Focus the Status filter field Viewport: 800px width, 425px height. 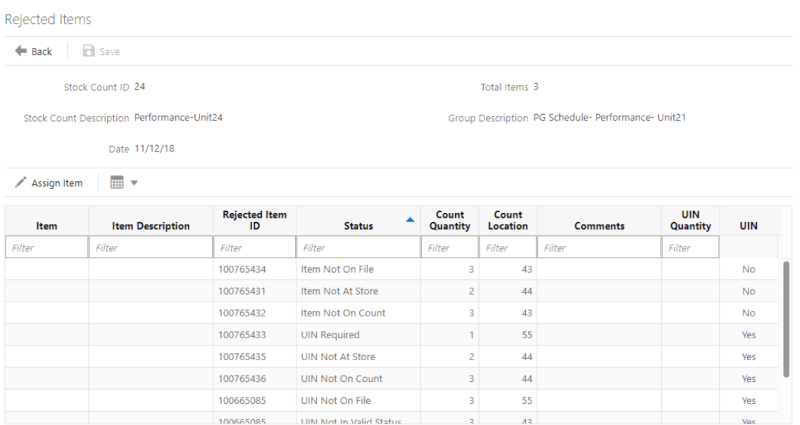[x=358, y=247]
